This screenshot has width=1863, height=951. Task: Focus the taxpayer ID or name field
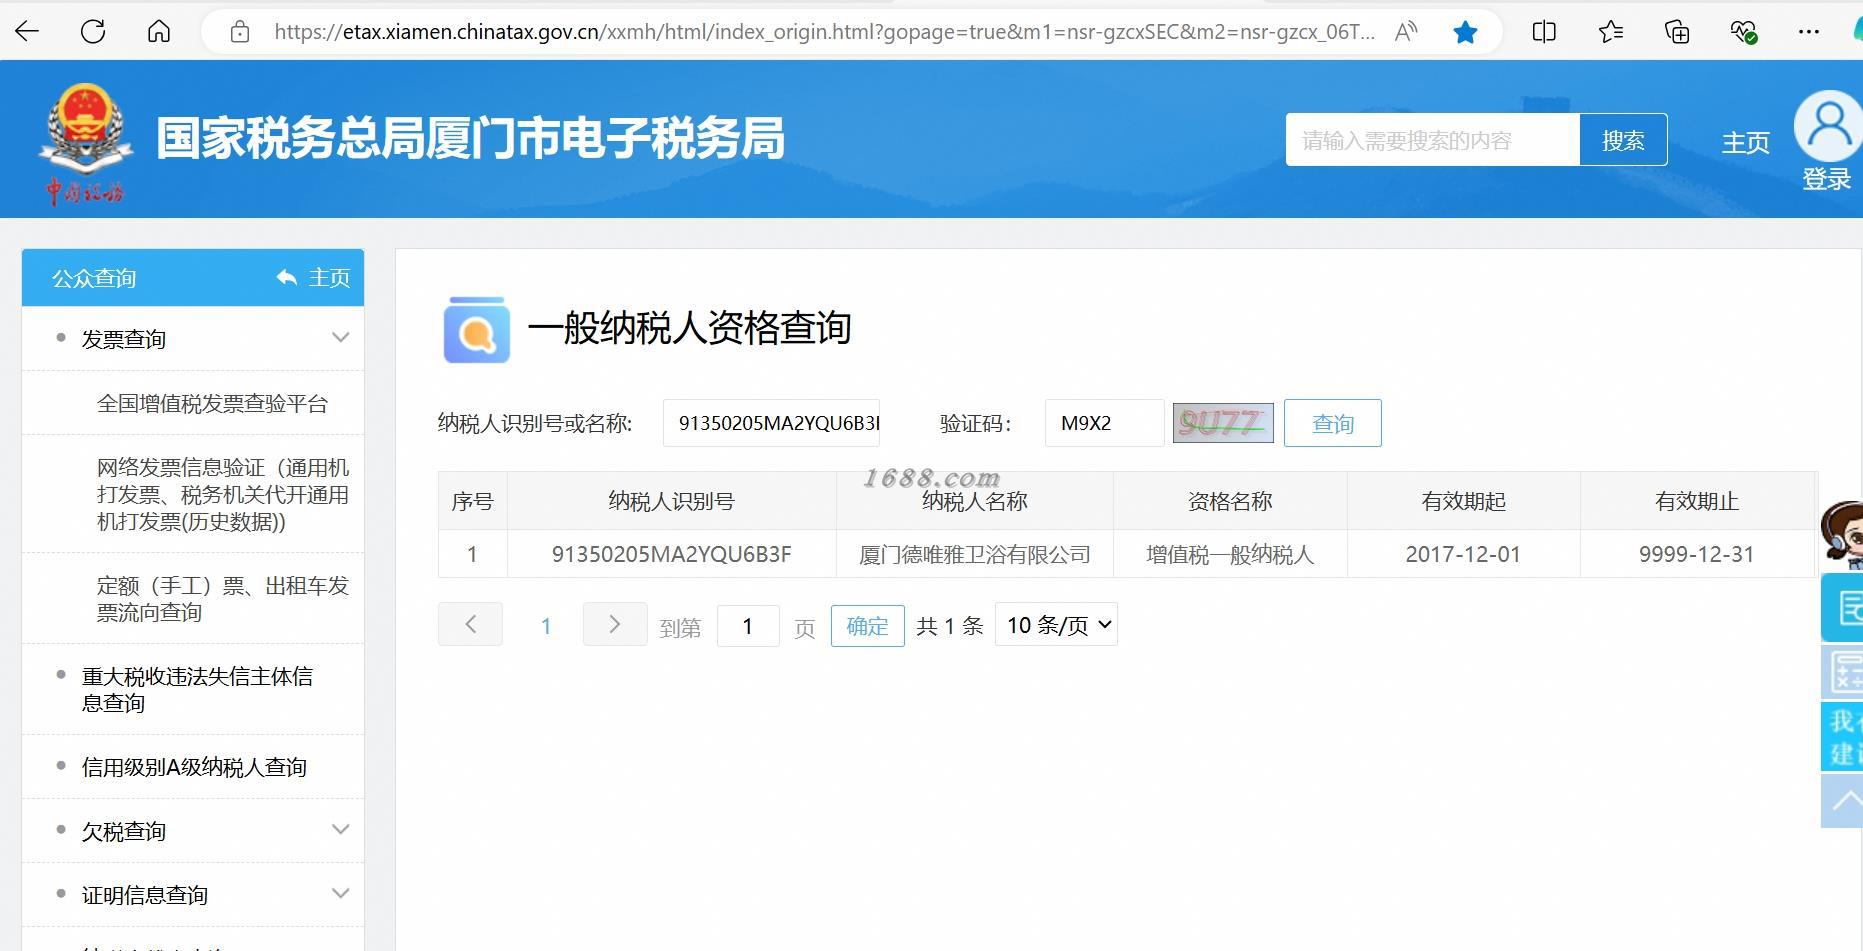pyautogui.click(x=771, y=423)
